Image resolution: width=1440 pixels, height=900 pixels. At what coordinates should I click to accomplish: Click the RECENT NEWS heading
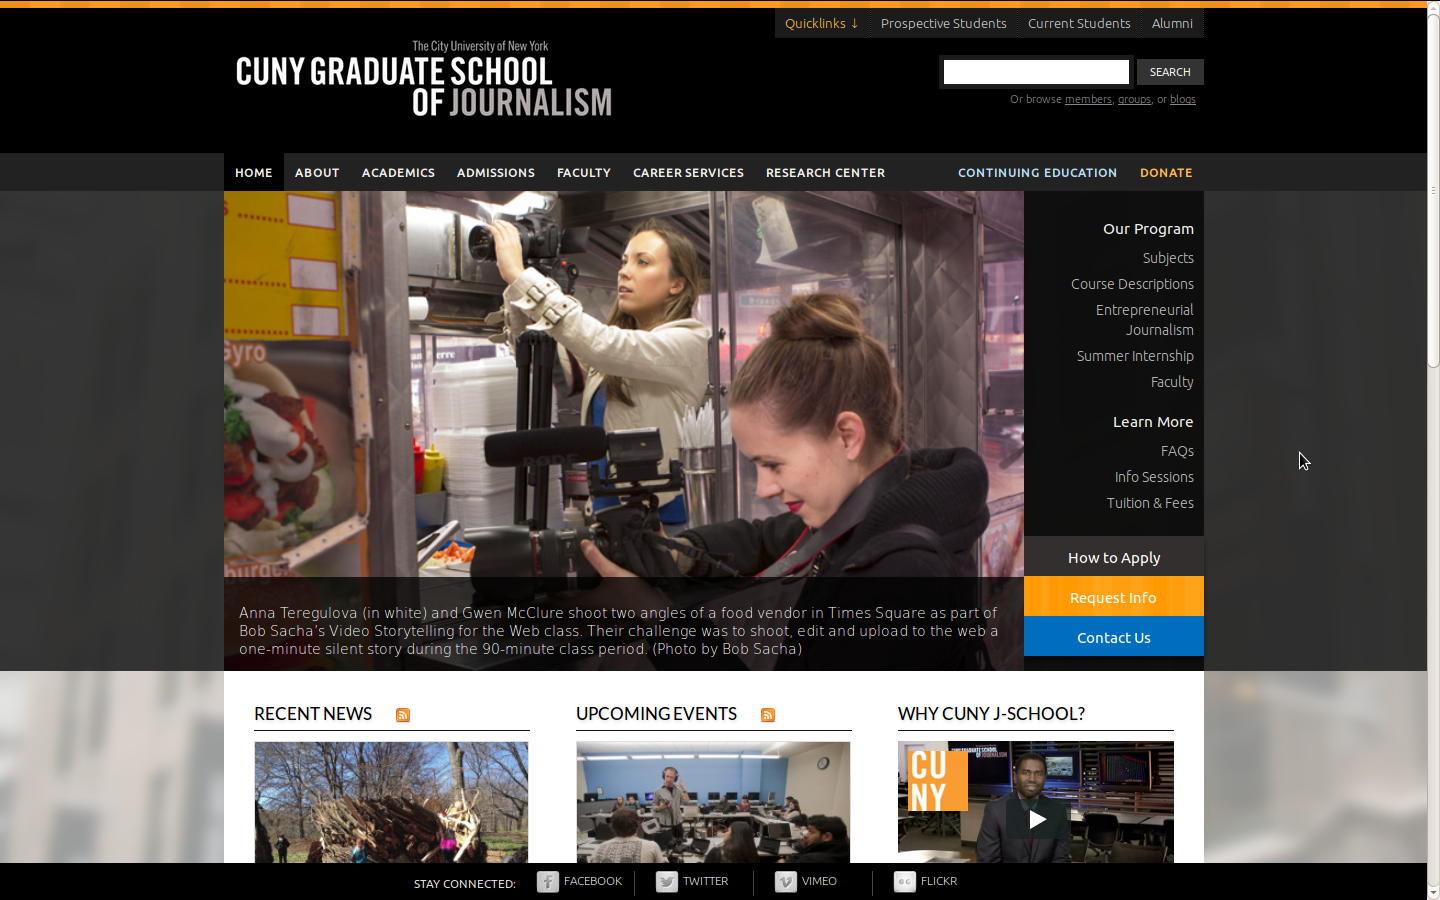313,714
